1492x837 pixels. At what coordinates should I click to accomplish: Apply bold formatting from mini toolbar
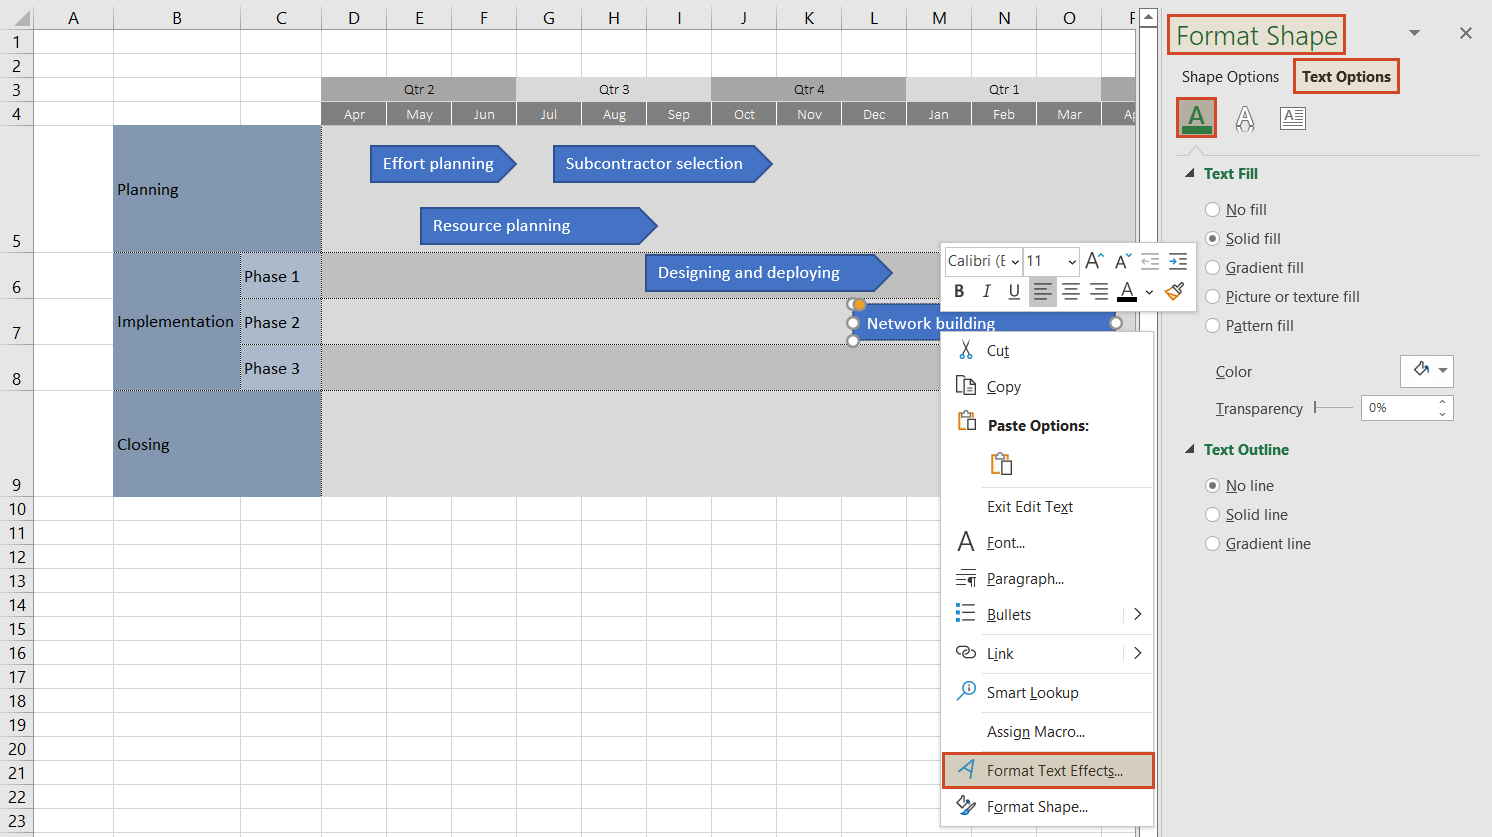pyautogui.click(x=959, y=291)
